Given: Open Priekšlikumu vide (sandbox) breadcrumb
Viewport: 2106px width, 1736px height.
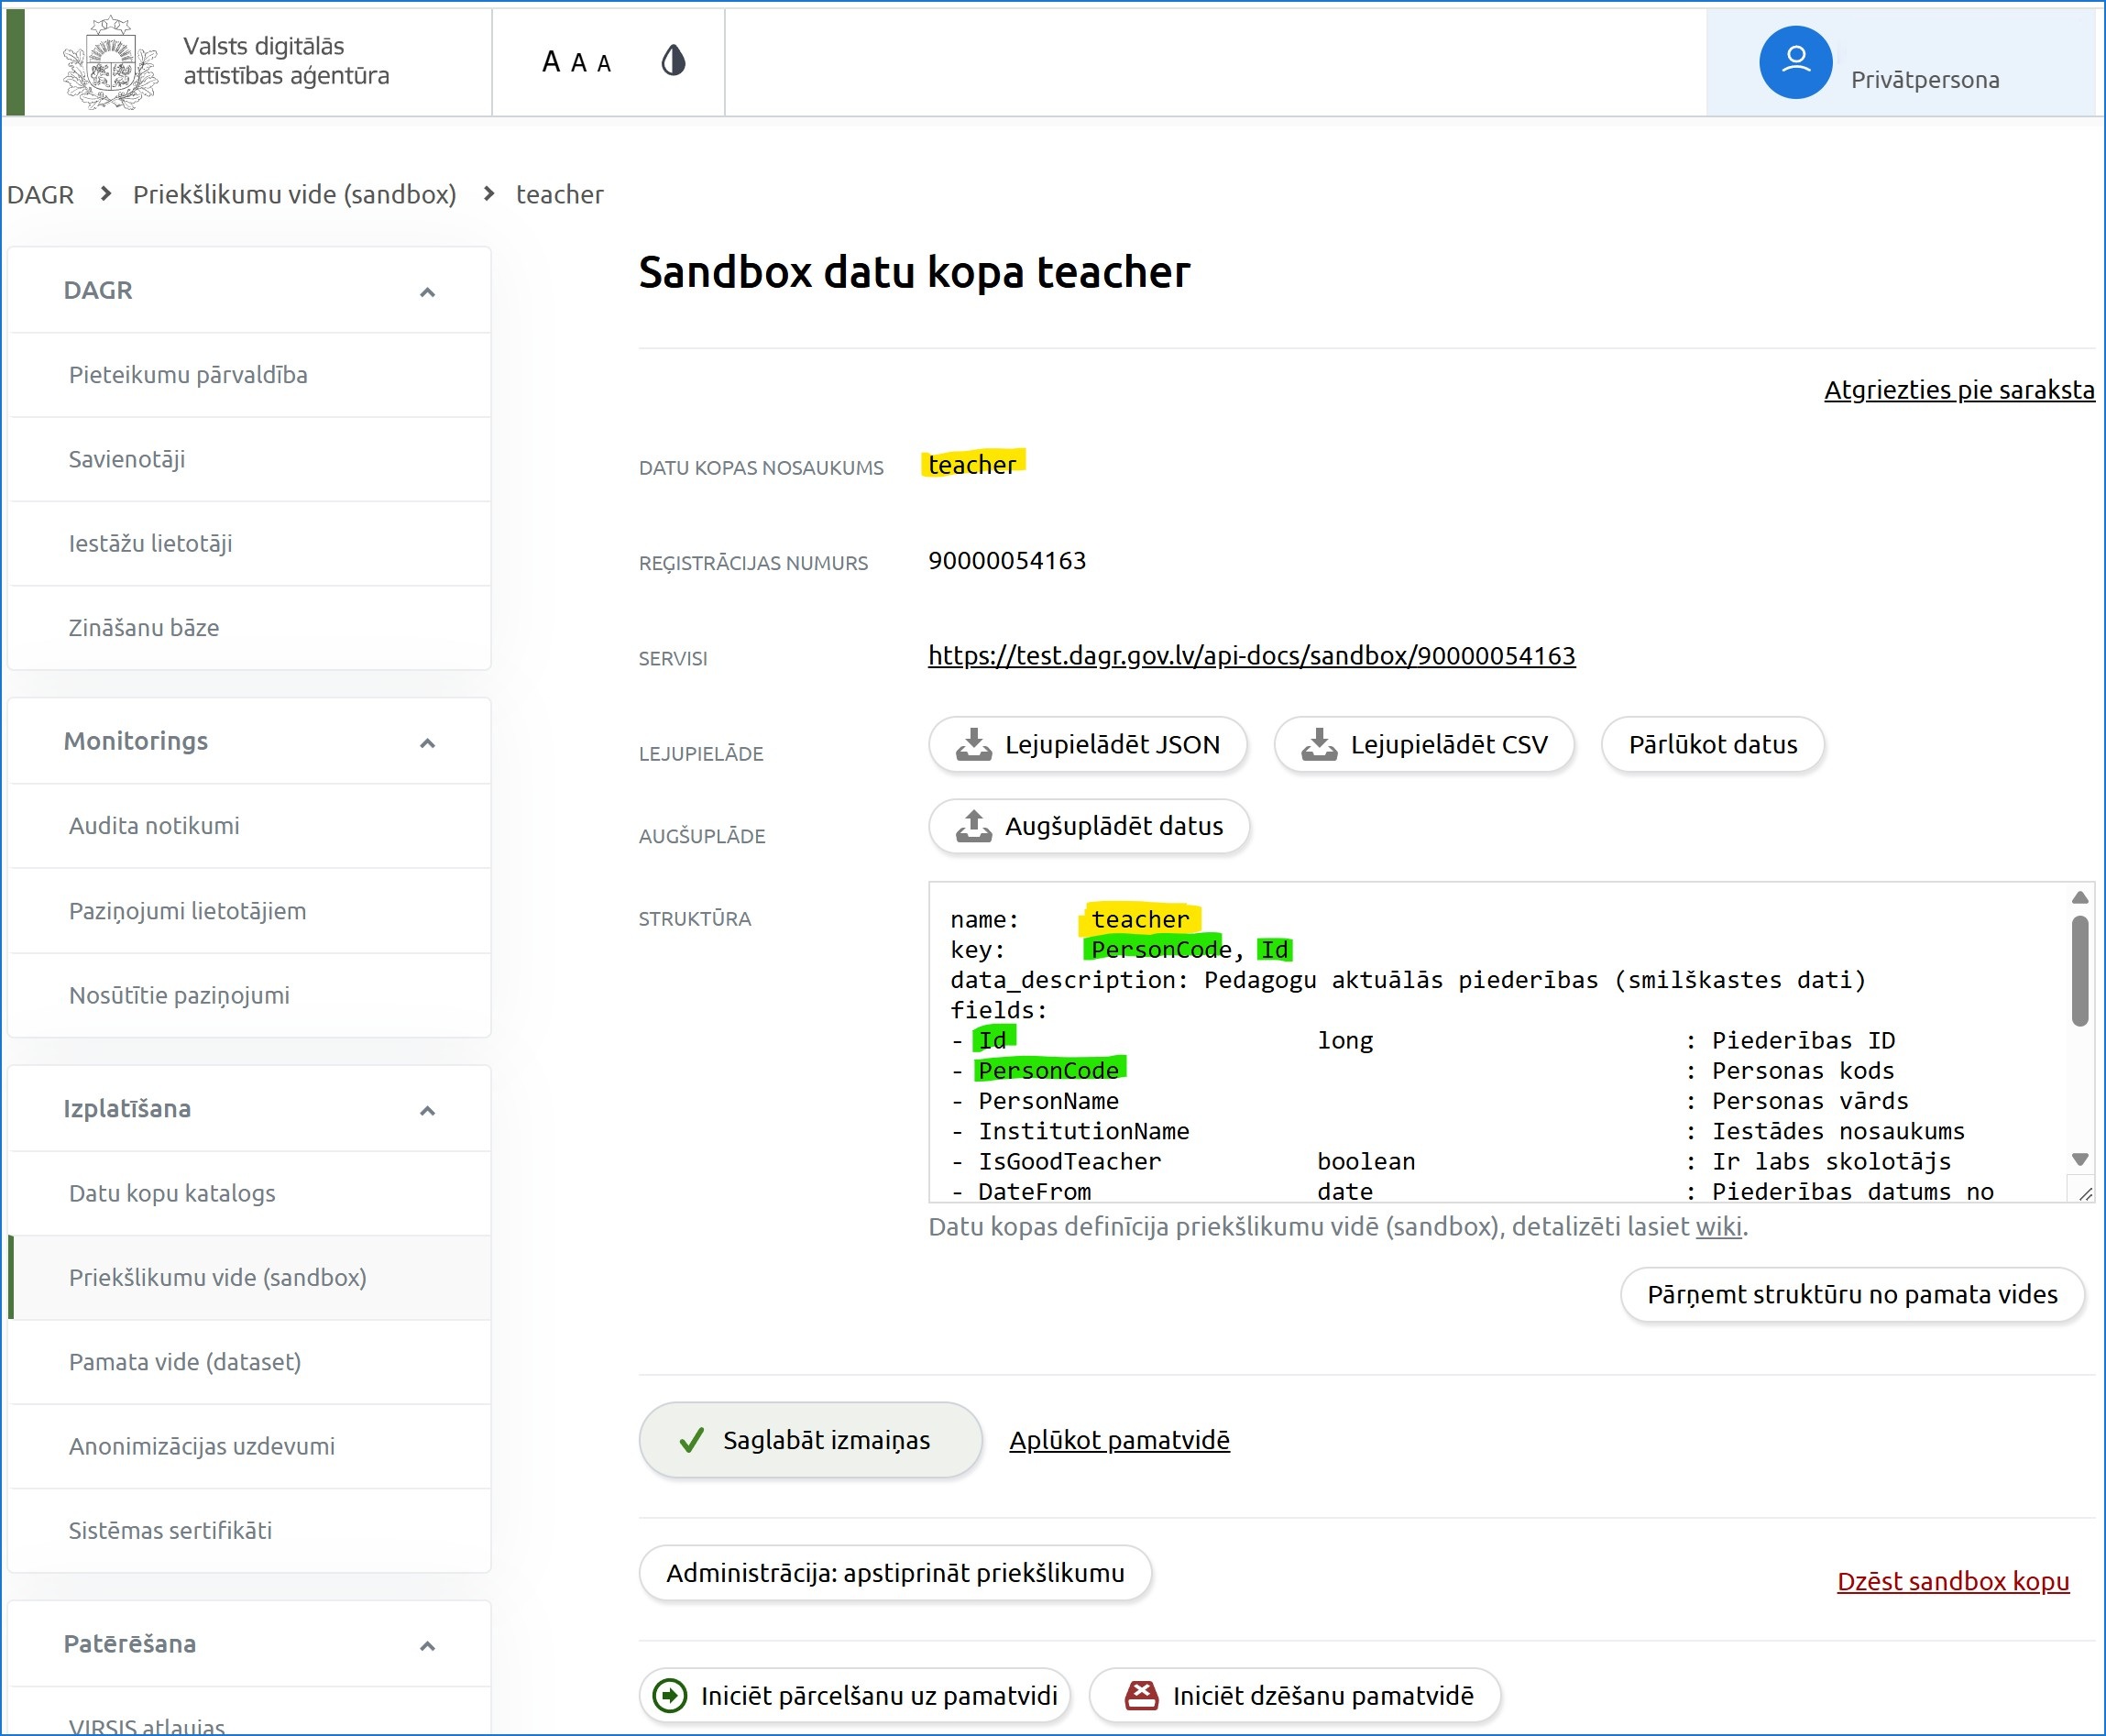Looking at the screenshot, I should coord(294,194).
